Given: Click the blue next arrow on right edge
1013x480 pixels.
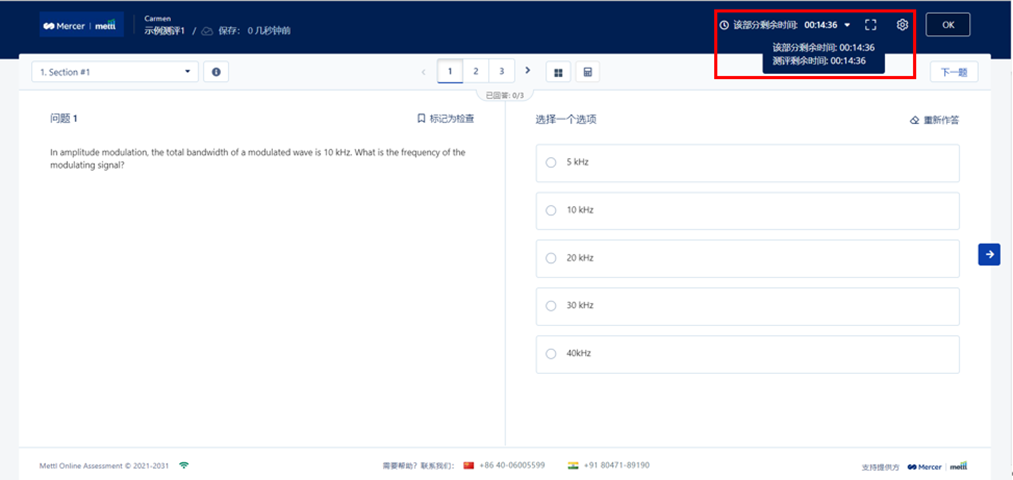Looking at the screenshot, I should click(x=989, y=255).
